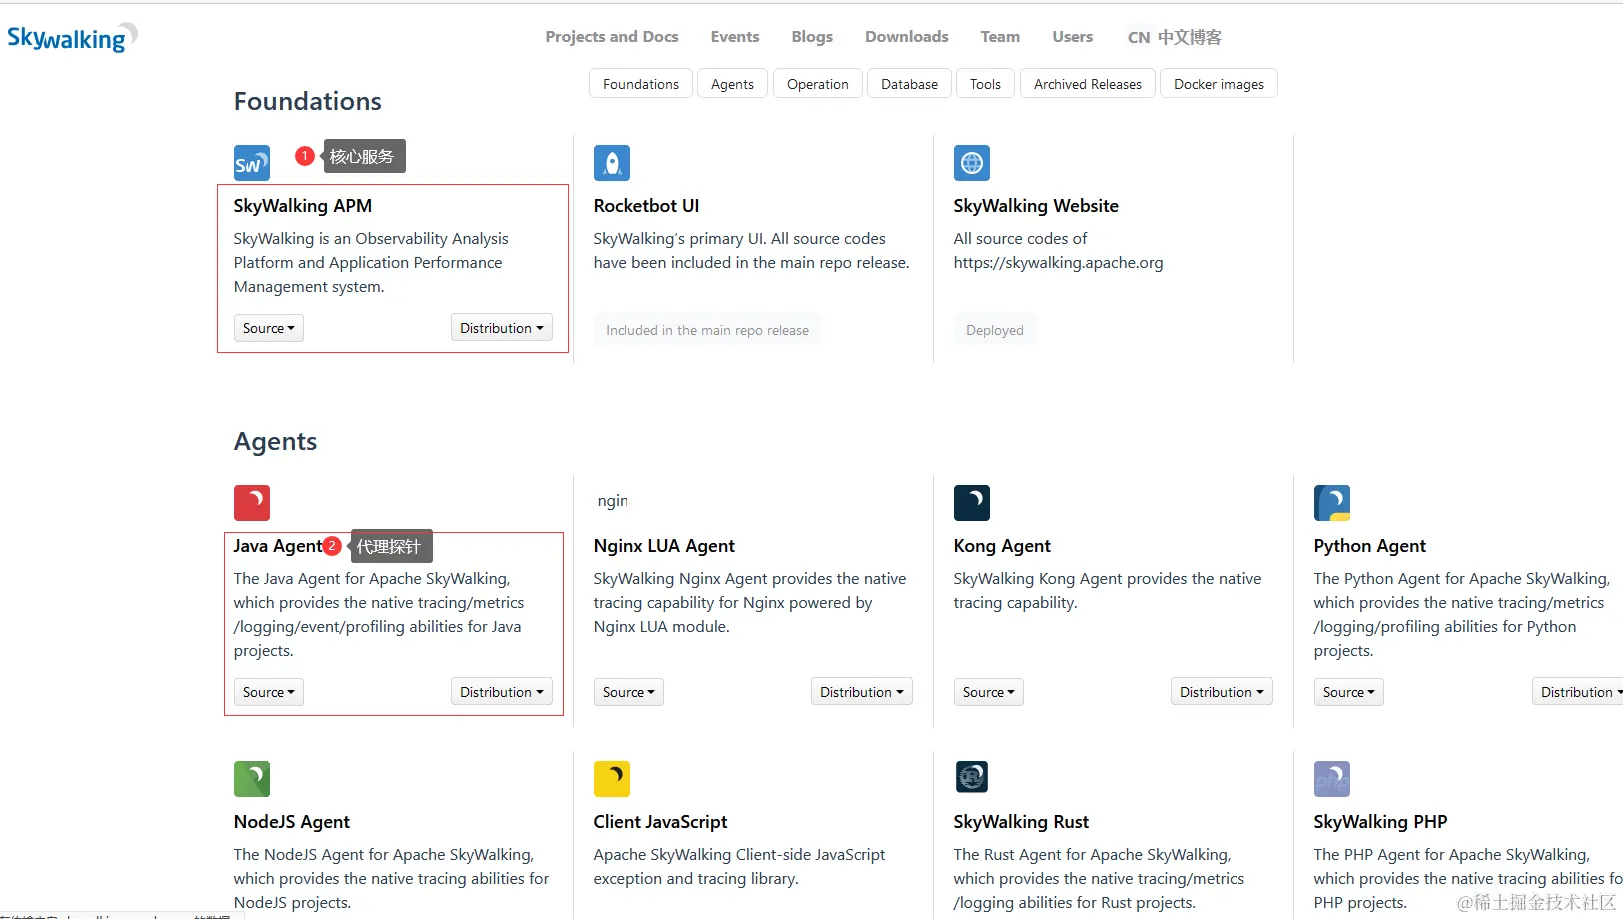Viewport: 1623px width, 919px height.
Task: Click the Deployed label under SkyWalking Website
Action: click(x=995, y=330)
